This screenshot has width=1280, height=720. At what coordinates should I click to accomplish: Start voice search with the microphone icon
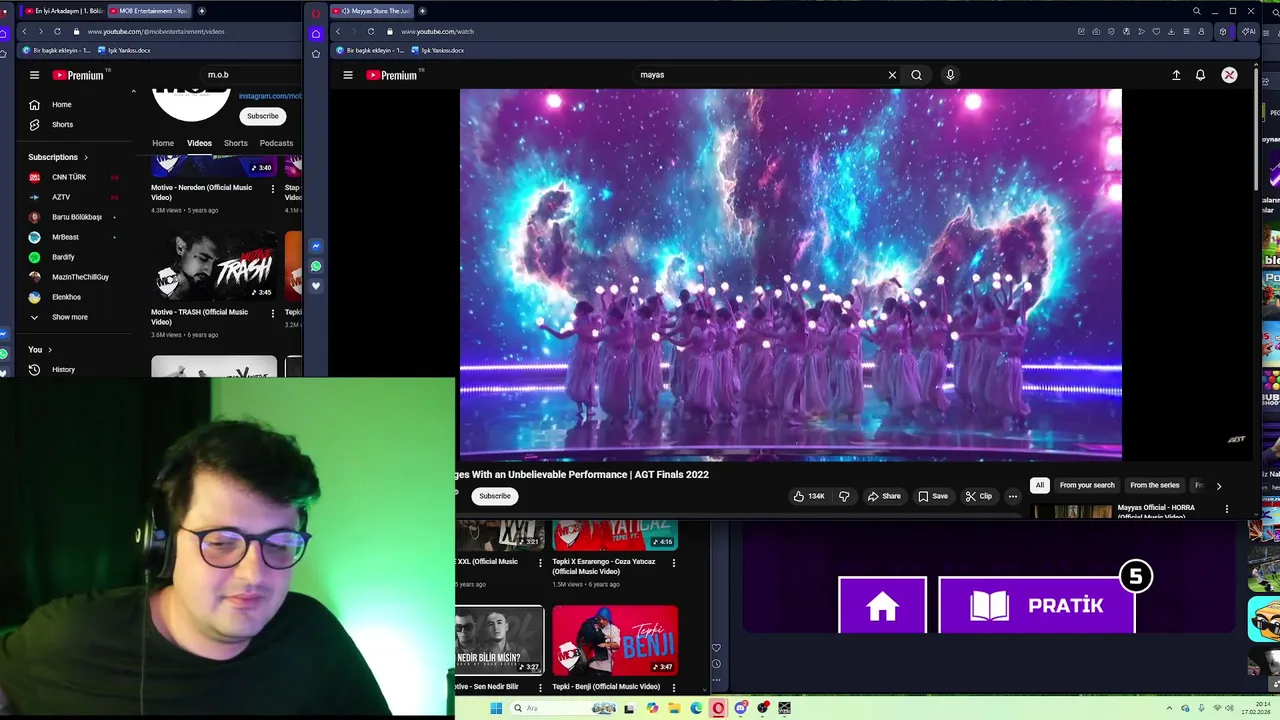[x=950, y=75]
